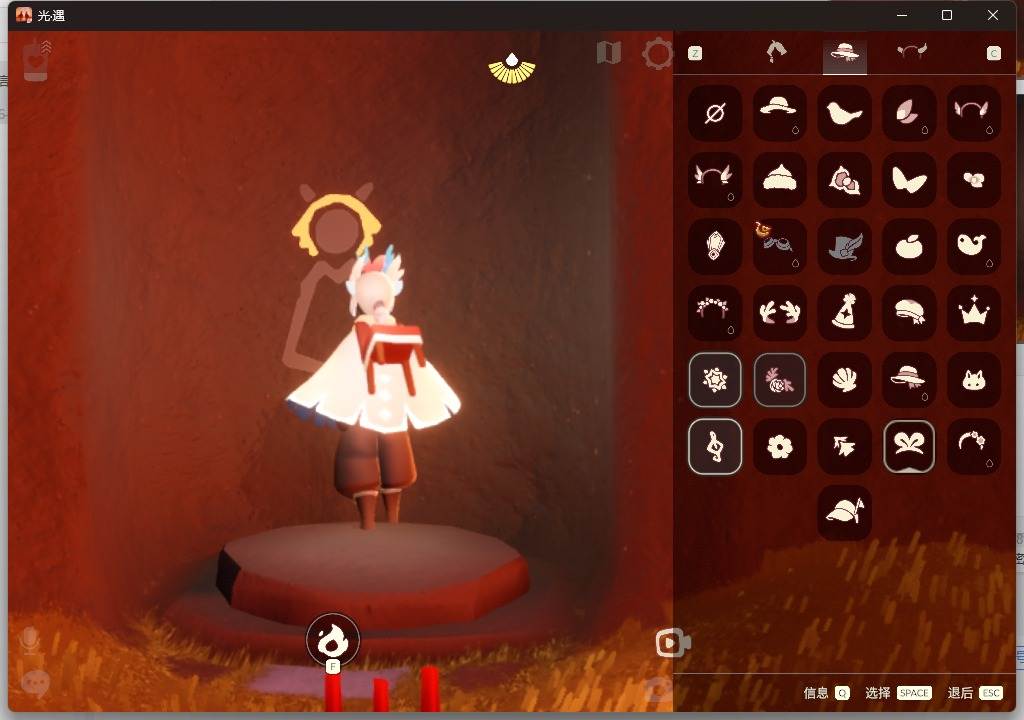Select the star party cone hat
The width and height of the screenshot is (1024, 720).
[844, 313]
